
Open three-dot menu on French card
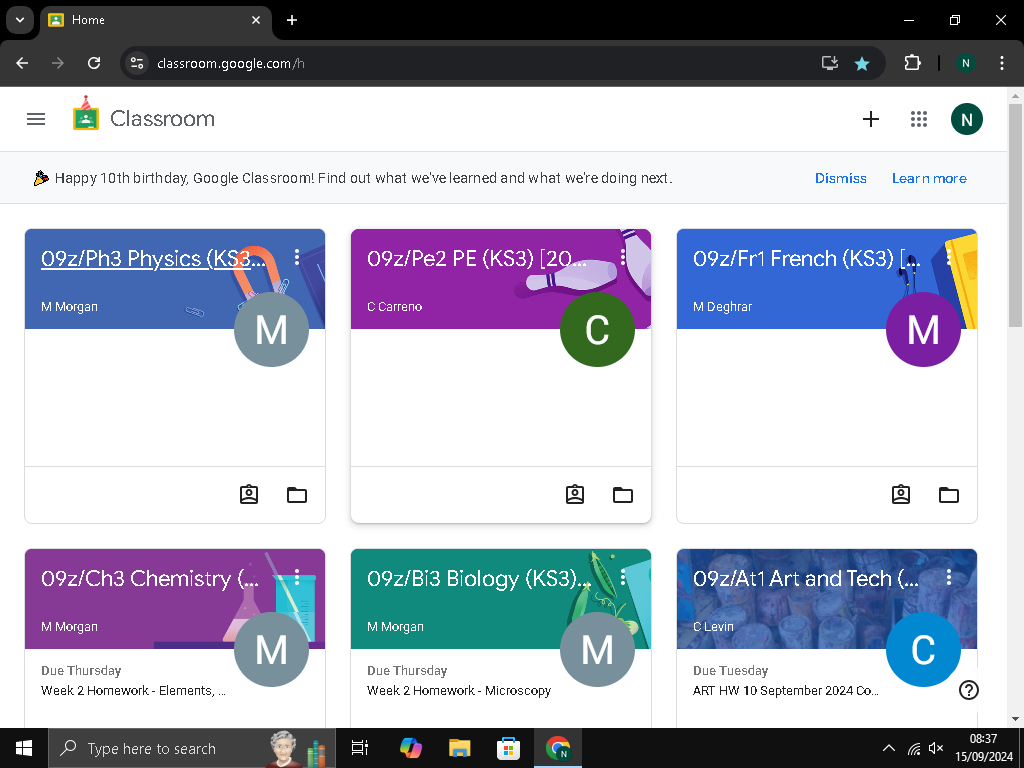pos(948,257)
